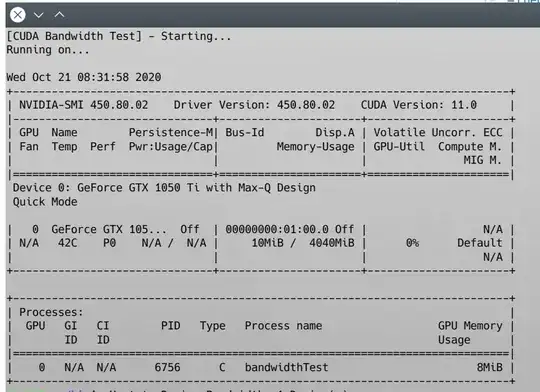Click the 'Volatile Uncorr. ECC' header
The height and width of the screenshot is (392, 540).
[x=438, y=132]
